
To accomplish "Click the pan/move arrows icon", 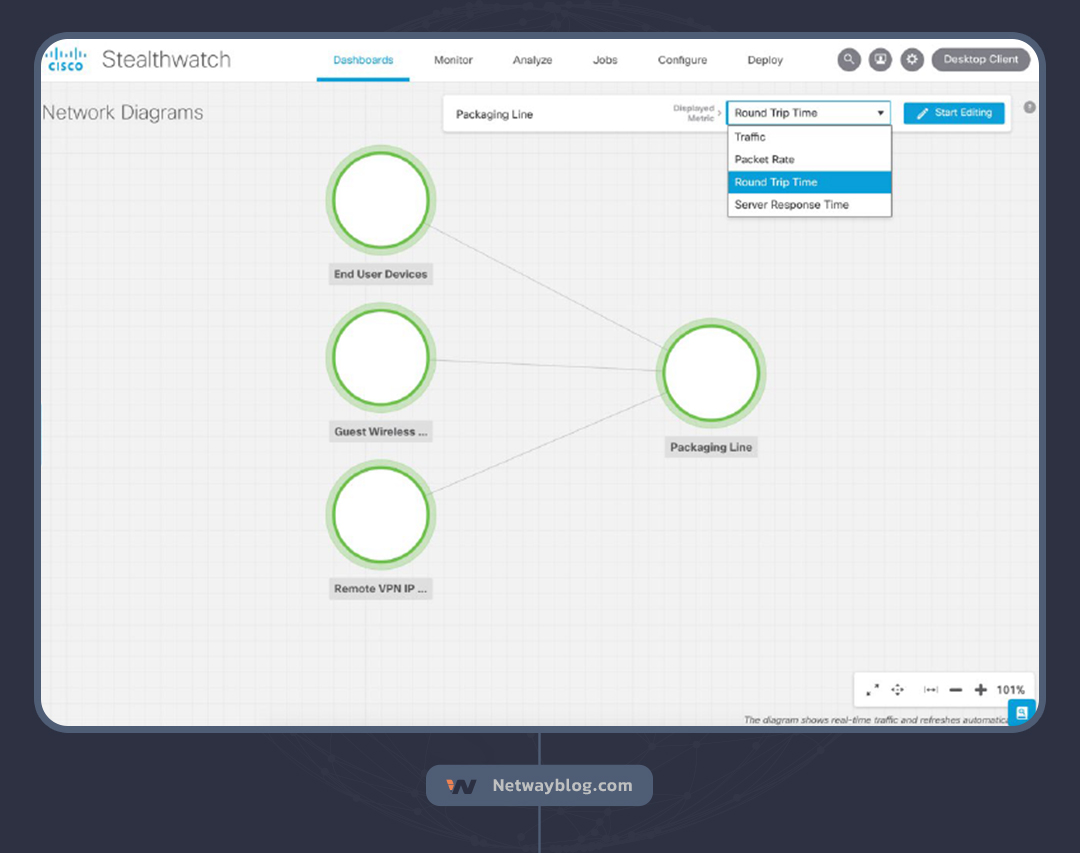I will pyautogui.click(x=897, y=690).
